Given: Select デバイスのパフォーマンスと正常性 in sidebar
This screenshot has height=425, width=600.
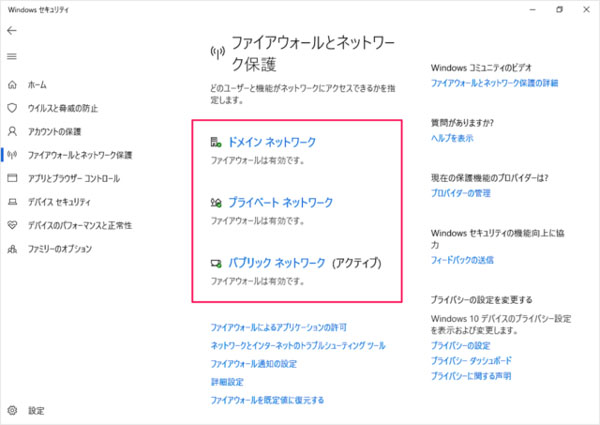Looking at the screenshot, I should pyautogui.click(x=80, y=225).
